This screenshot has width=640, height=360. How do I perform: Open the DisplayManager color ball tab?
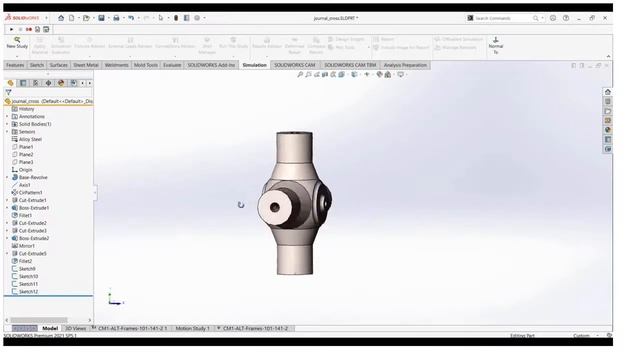click(61, 83)
